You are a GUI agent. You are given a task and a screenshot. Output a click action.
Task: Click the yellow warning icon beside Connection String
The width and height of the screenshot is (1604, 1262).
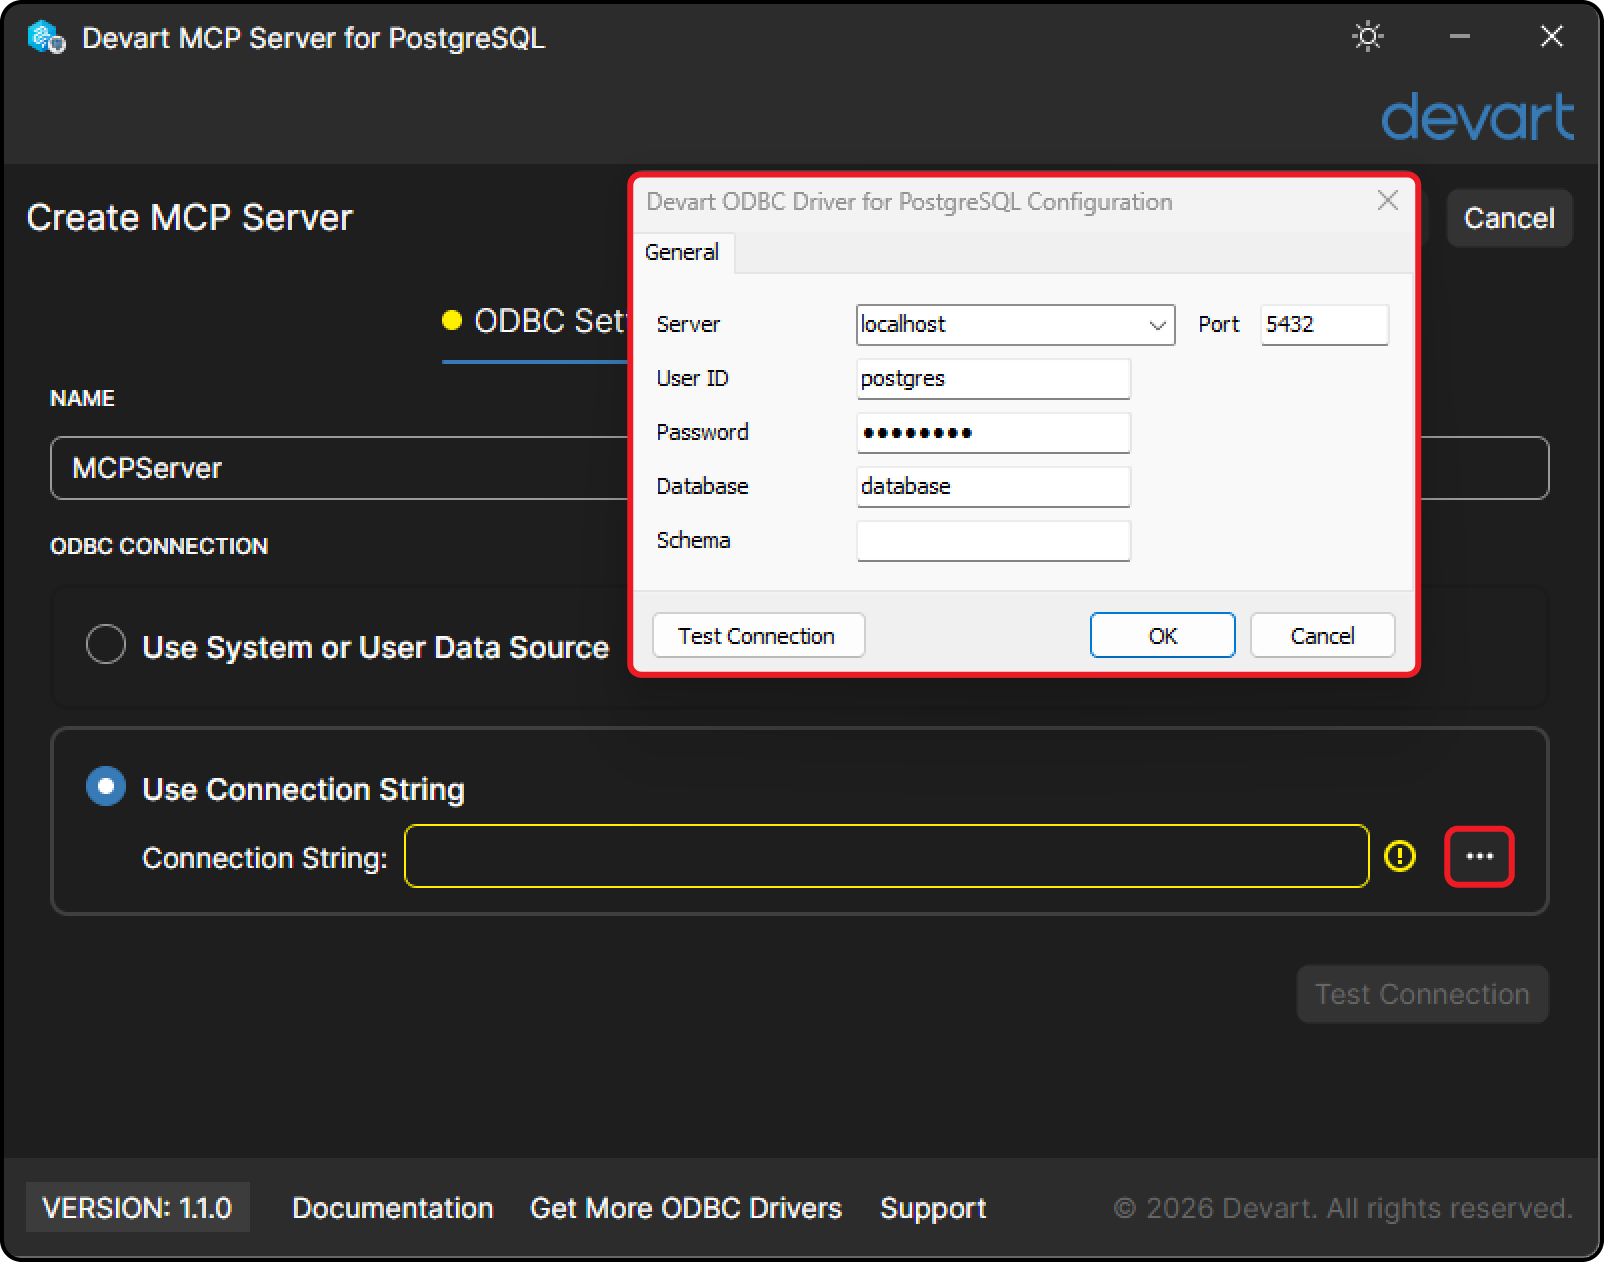[x=1399, y=856]
